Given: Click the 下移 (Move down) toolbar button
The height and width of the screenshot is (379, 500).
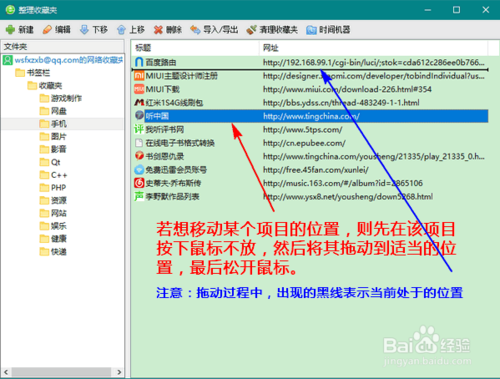Looking at the screenshot, I should tap(94, 30).
